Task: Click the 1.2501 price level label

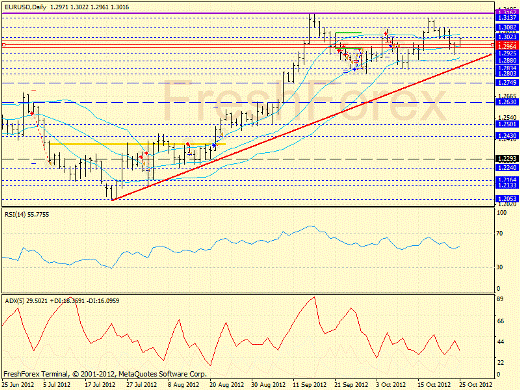Action: 507,124
